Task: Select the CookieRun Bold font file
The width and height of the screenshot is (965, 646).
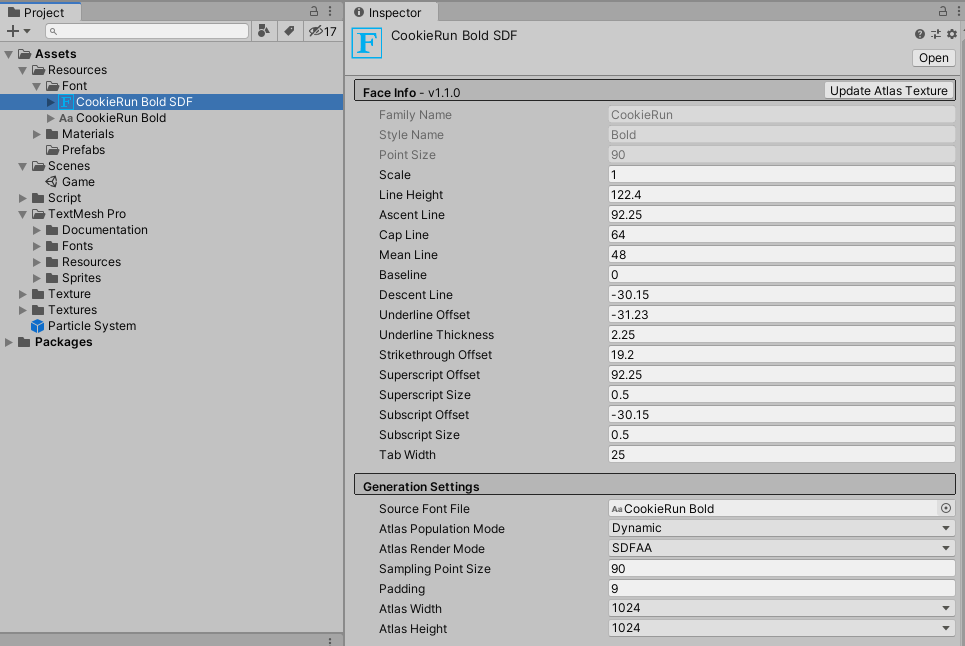Action: coord(121,118)
